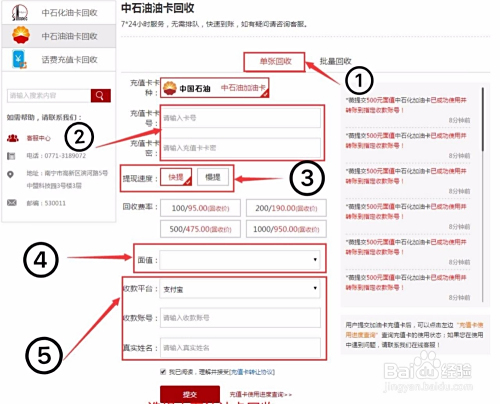Open the 客服中心 link
The height and width of the screenshot is (404, 500).
click(39, 138)
